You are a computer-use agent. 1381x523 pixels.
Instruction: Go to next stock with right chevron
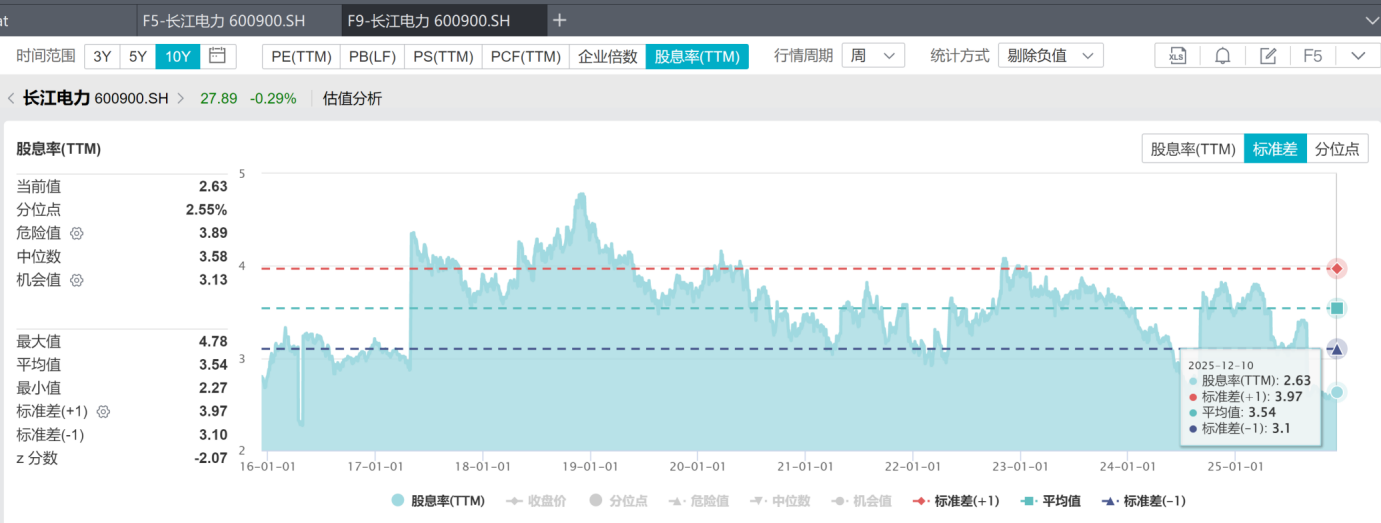click(x=181, y=98)
